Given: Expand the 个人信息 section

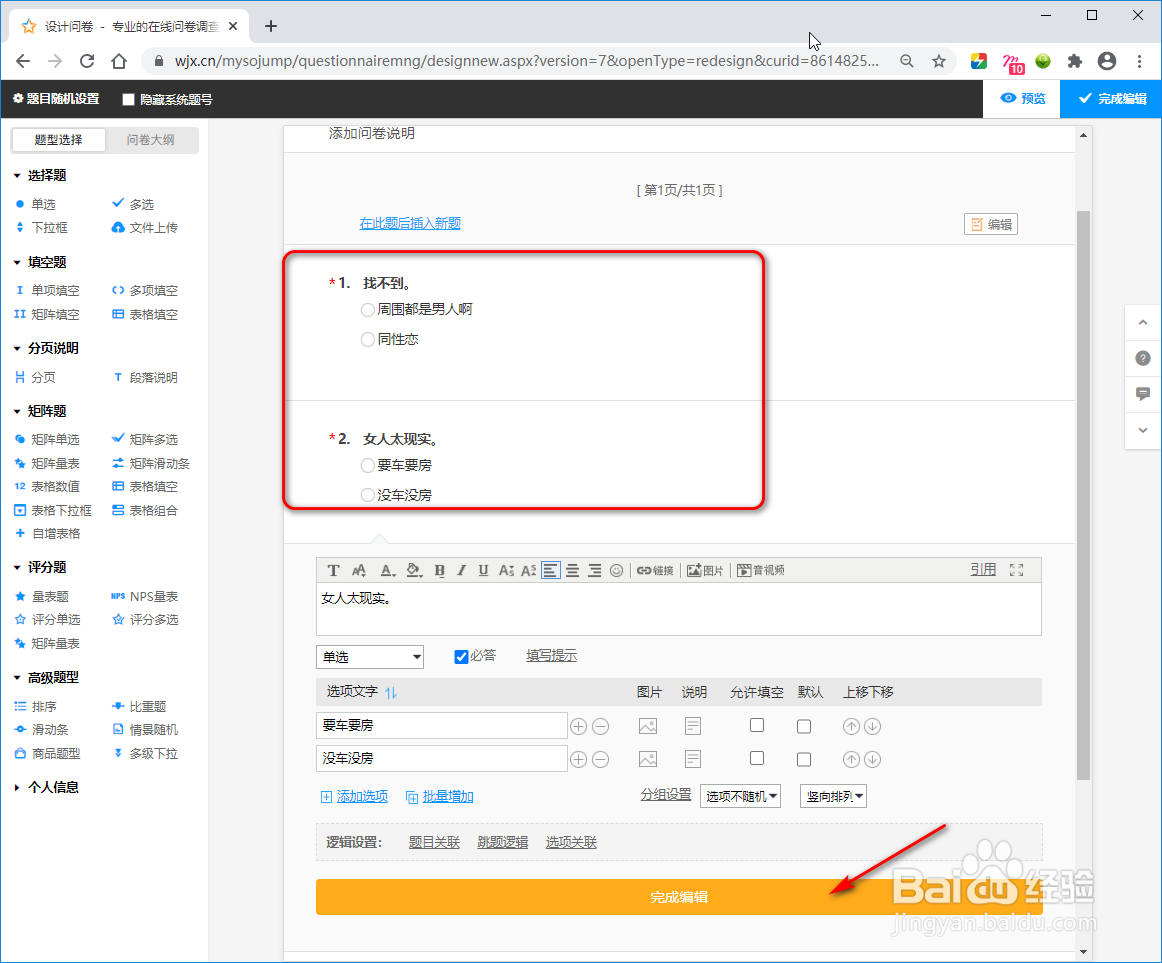Looking at the screenshot, I should coord(46,787).
